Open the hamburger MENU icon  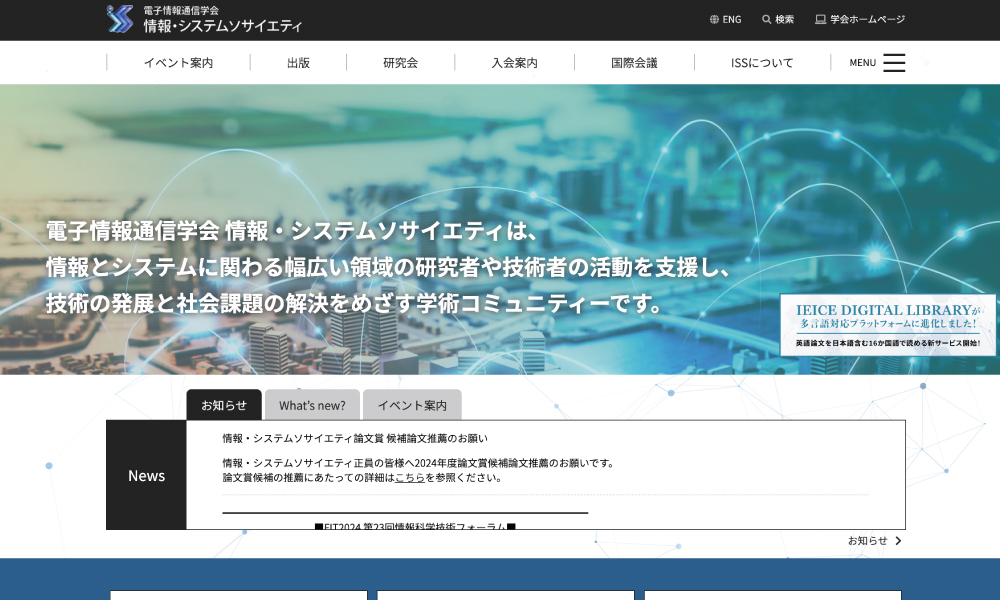[x=894, y=63]
